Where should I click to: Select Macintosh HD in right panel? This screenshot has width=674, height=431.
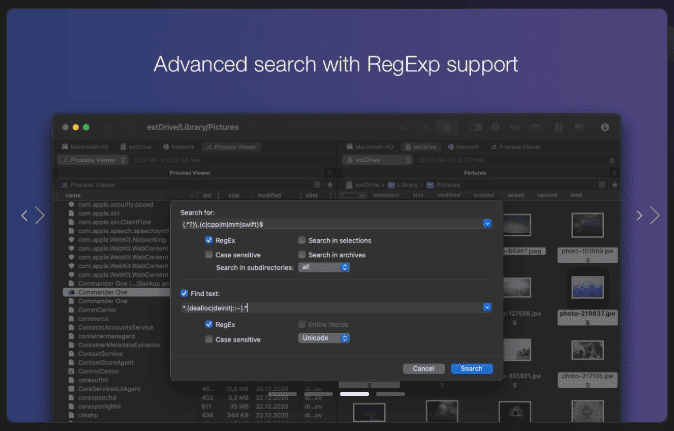370,147
